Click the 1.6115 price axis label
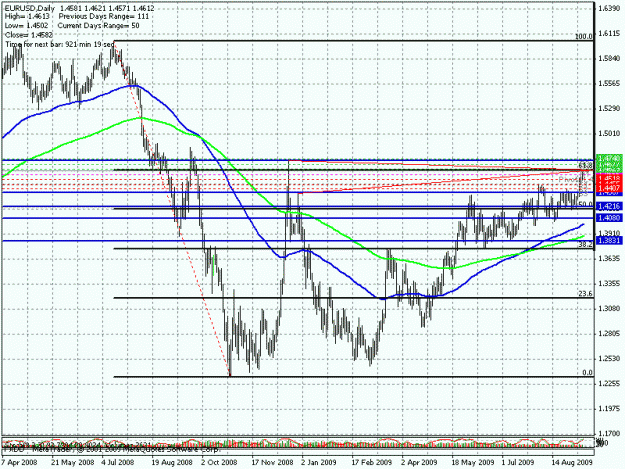This screenshot has height=469, width=625. pos(609,33)
